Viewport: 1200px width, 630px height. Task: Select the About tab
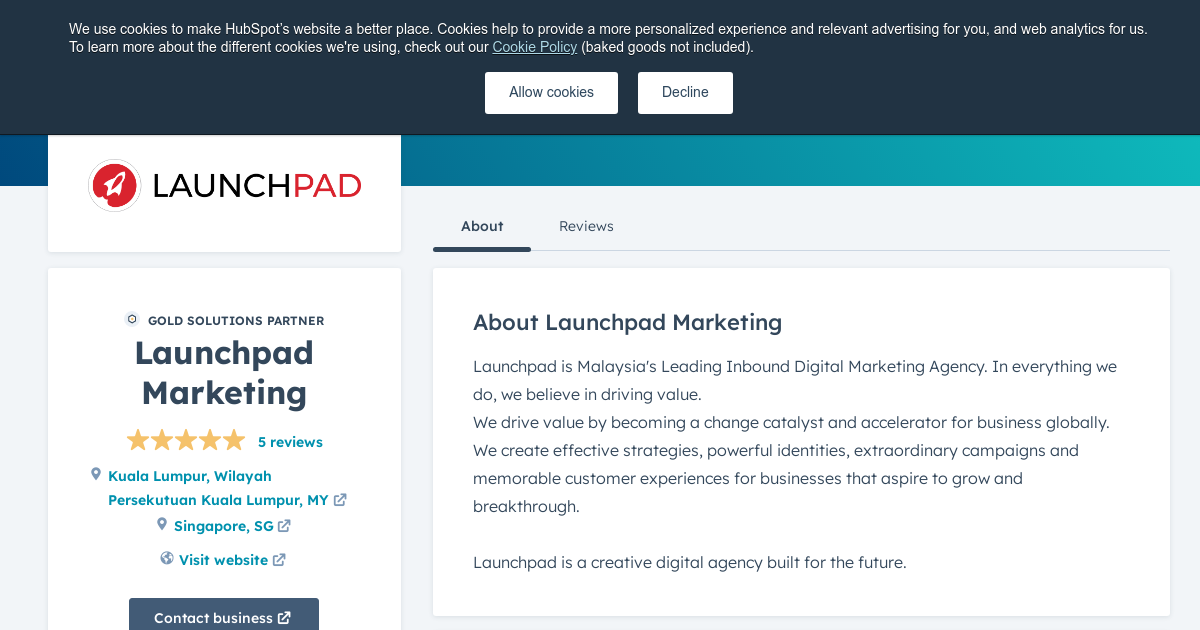click(x=482, y=226)
